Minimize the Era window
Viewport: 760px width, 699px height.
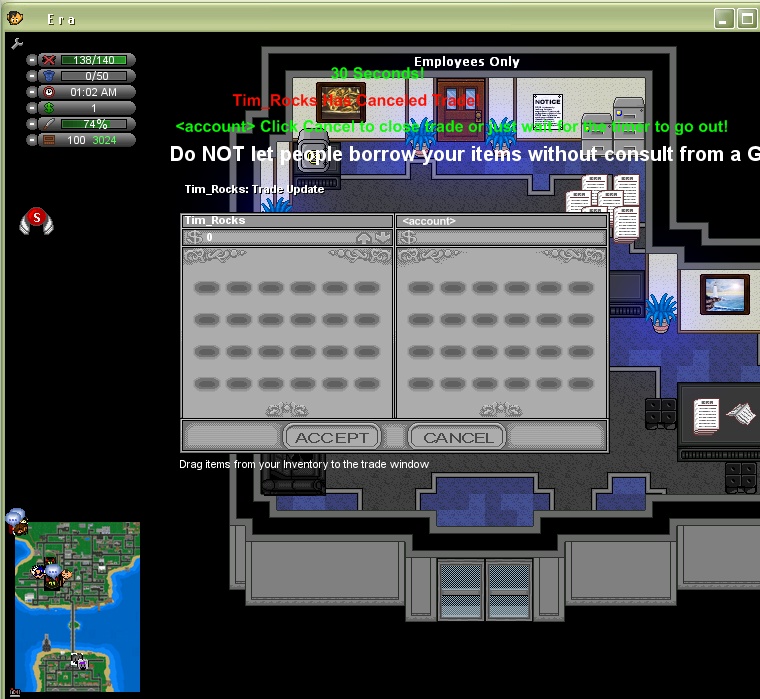click(724, 19)
